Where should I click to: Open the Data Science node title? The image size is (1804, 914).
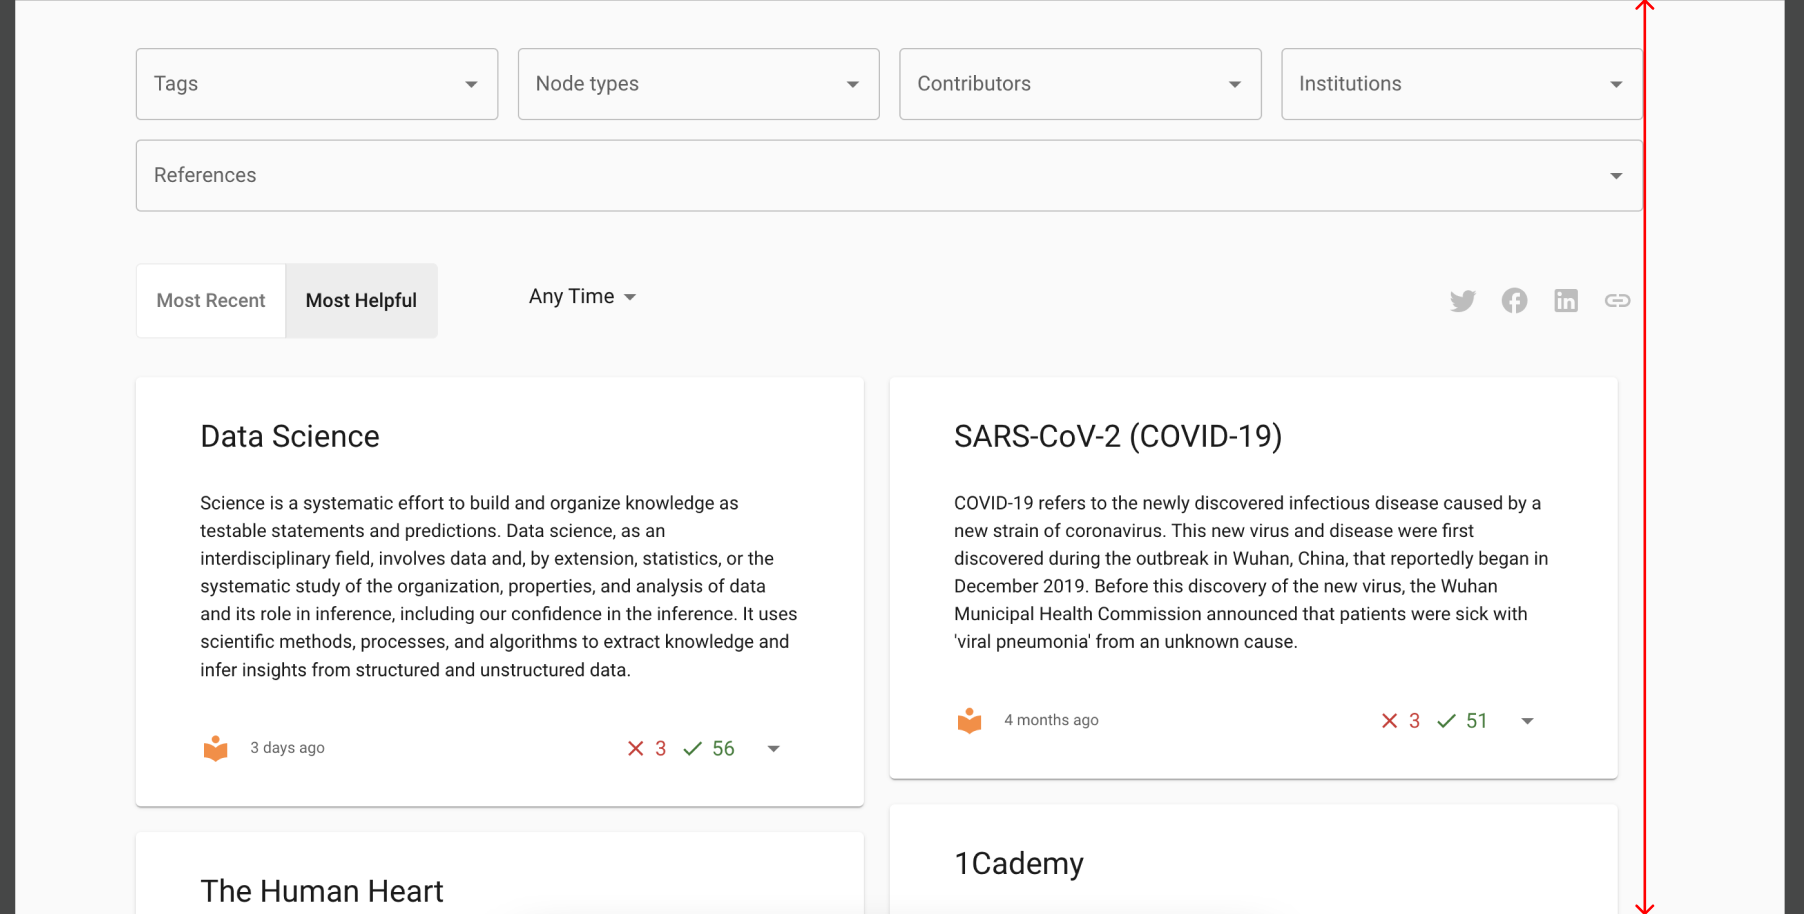pyautogui.click(x=290, y=436)
